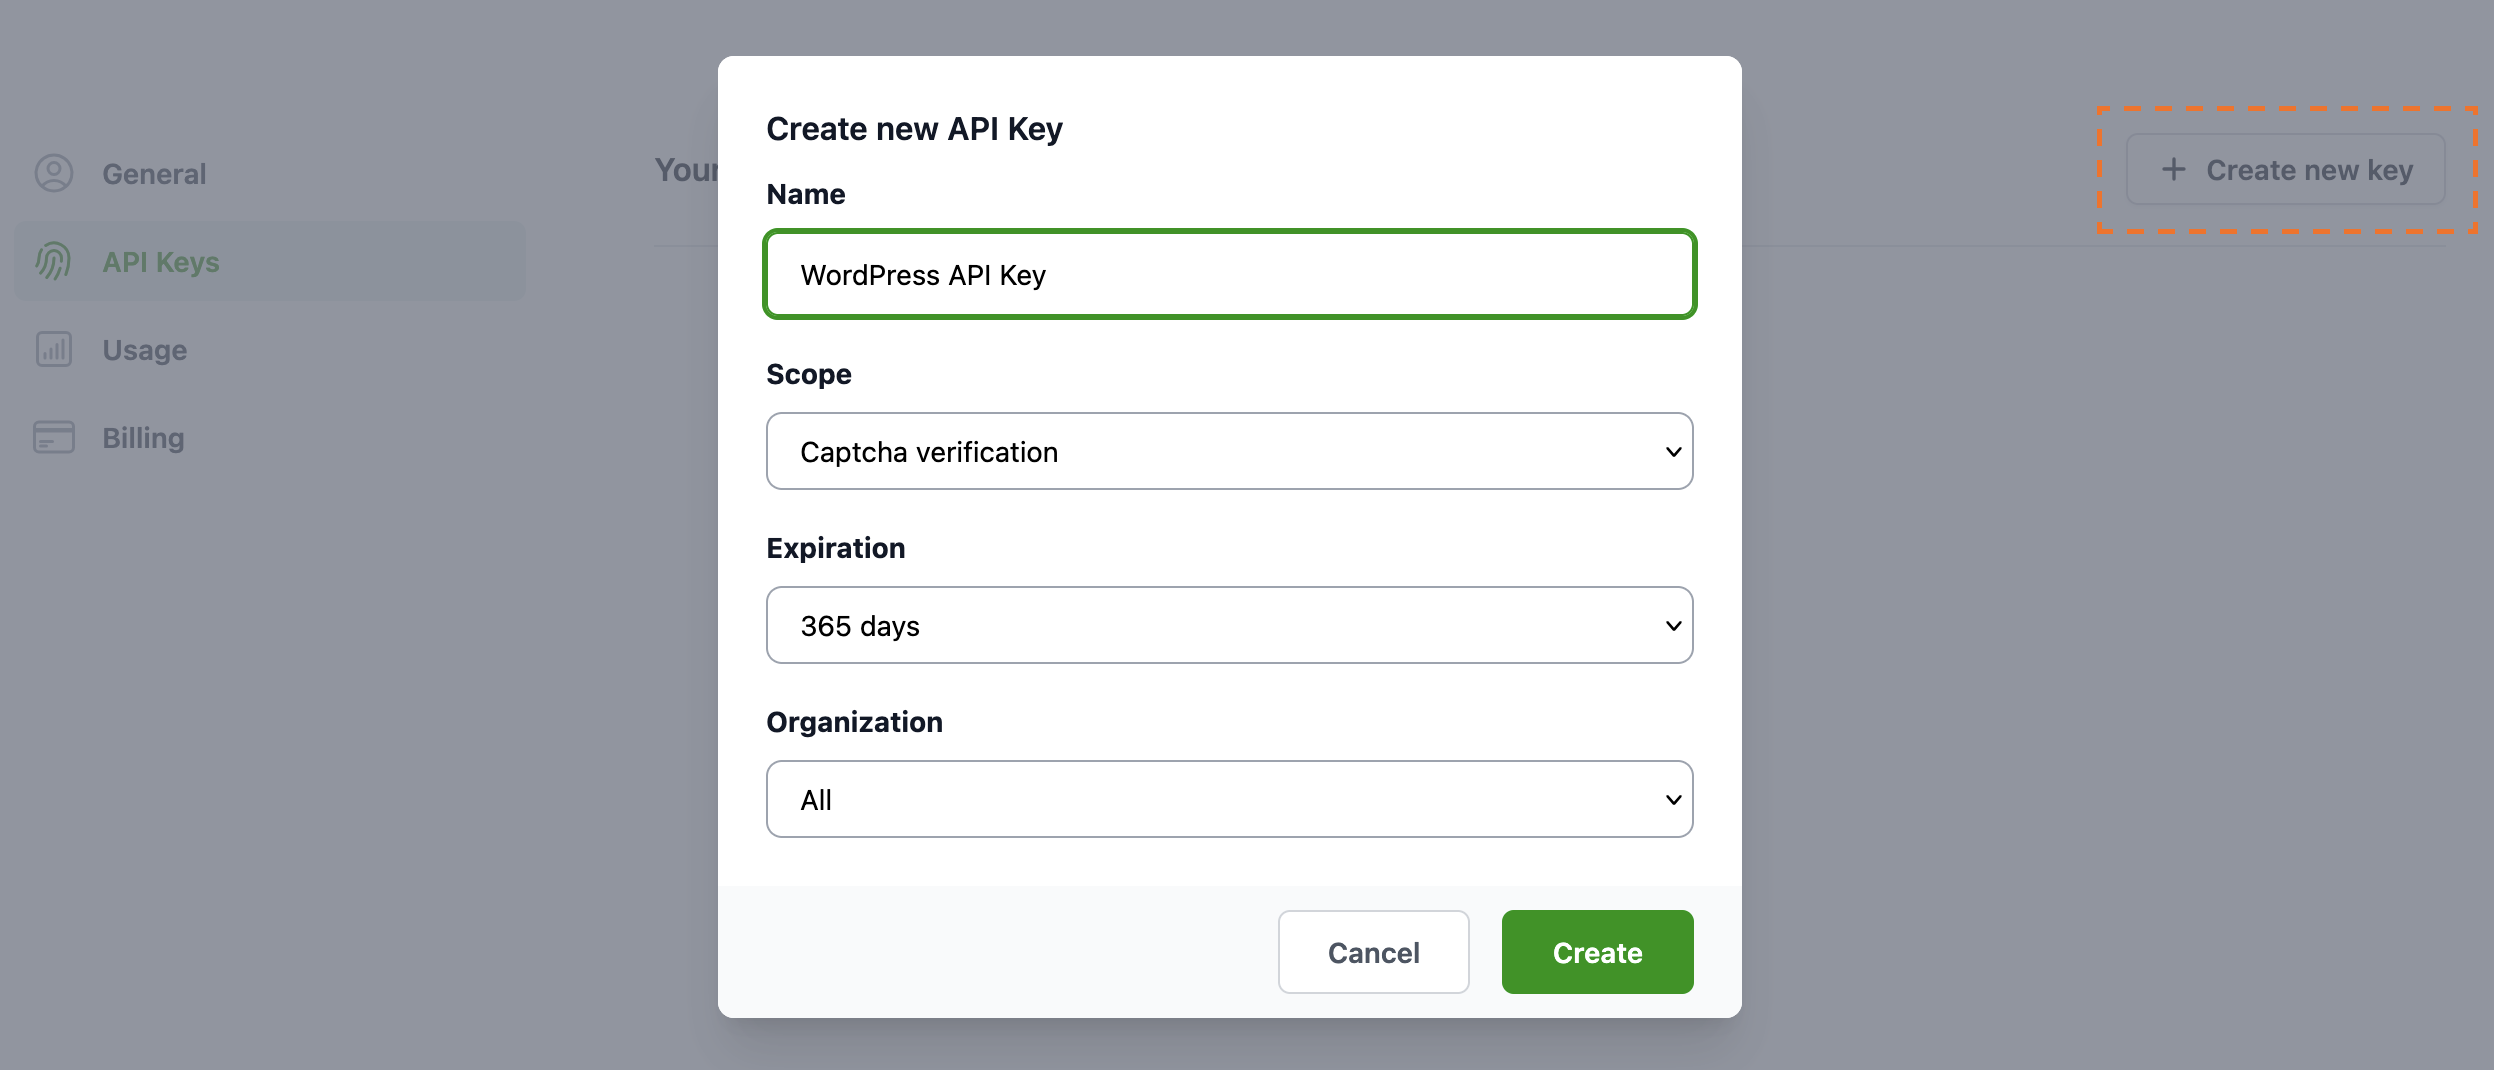
Task: Click the green Create button
Action: coord(1596,952)
